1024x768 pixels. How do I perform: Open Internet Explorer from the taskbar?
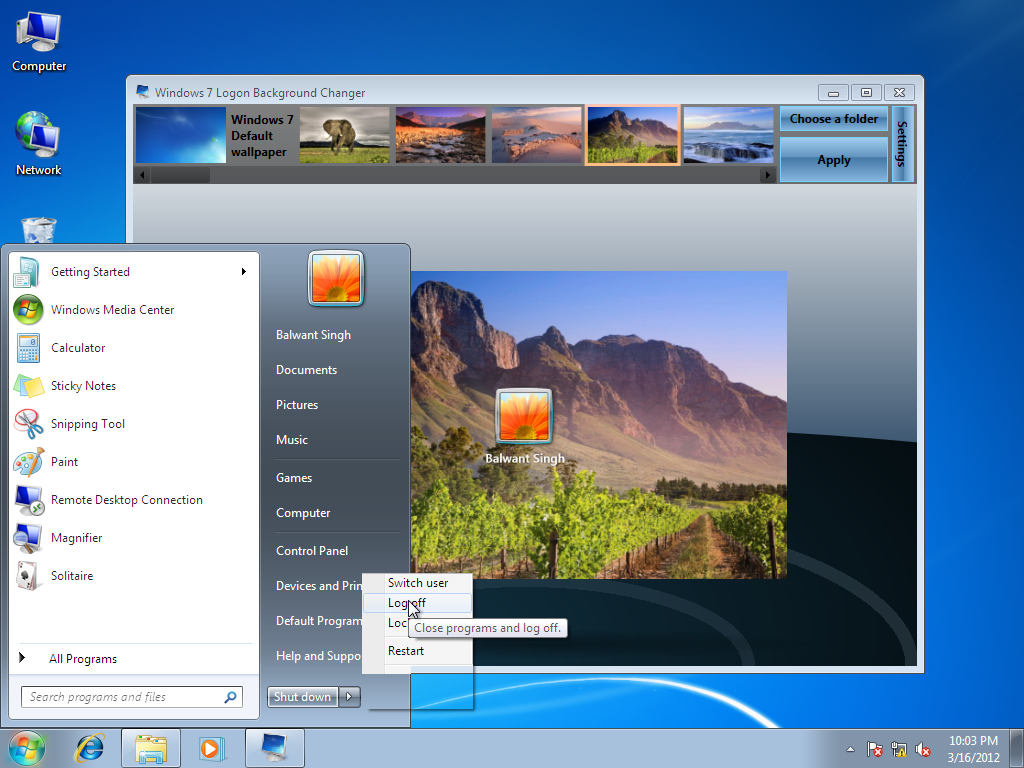pos(89,748)
